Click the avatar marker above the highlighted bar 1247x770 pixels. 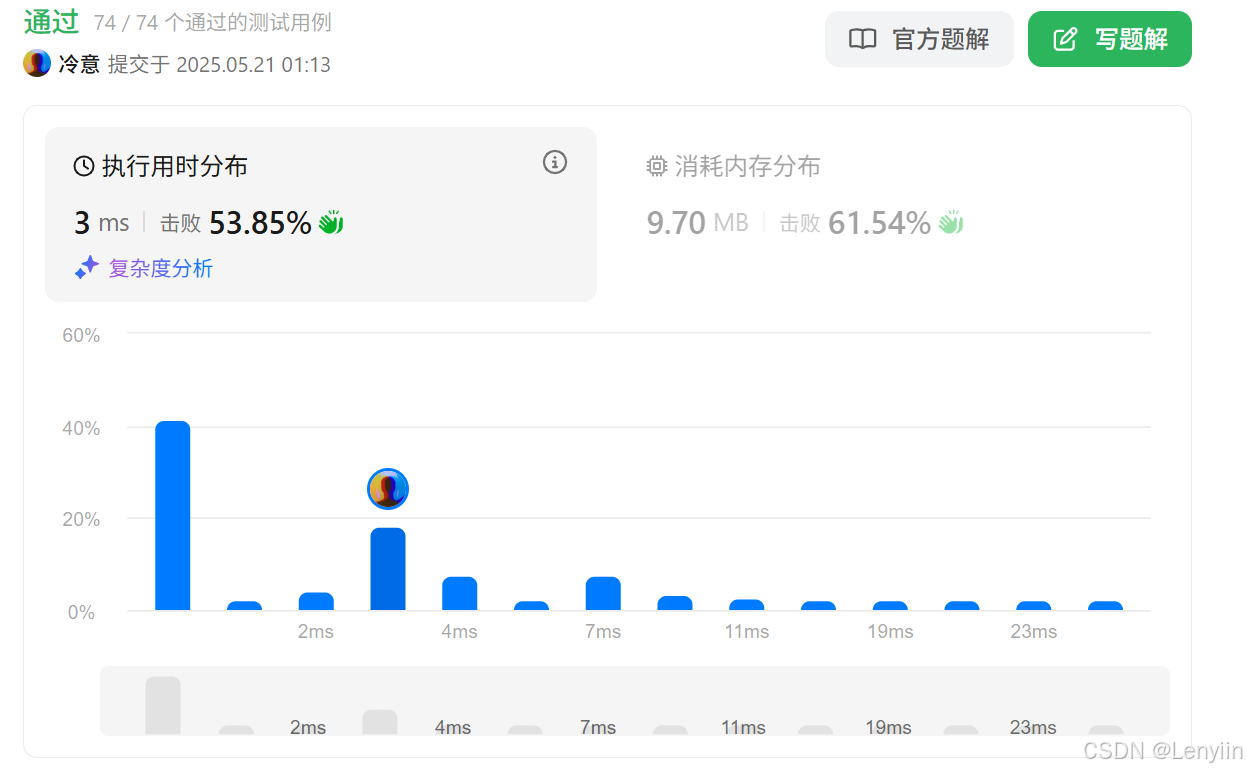388,489
